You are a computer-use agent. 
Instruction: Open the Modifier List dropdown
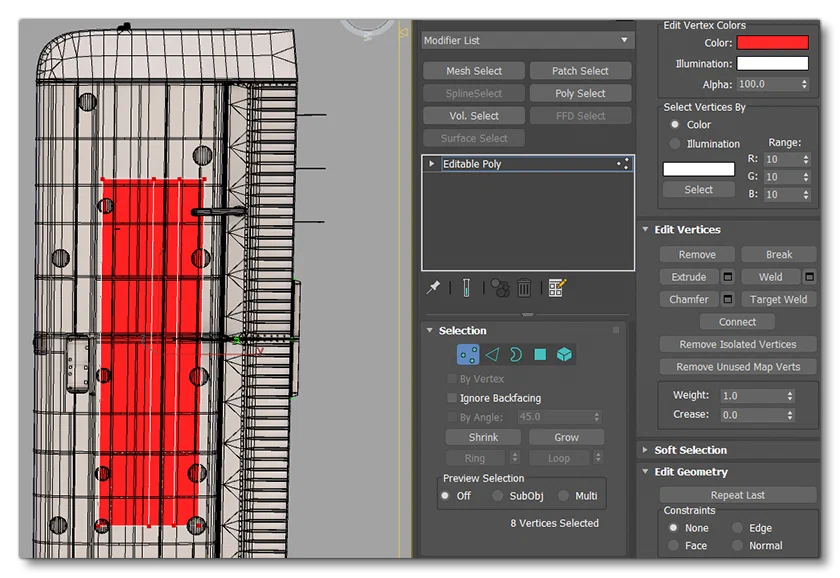(x=528, y=40)
